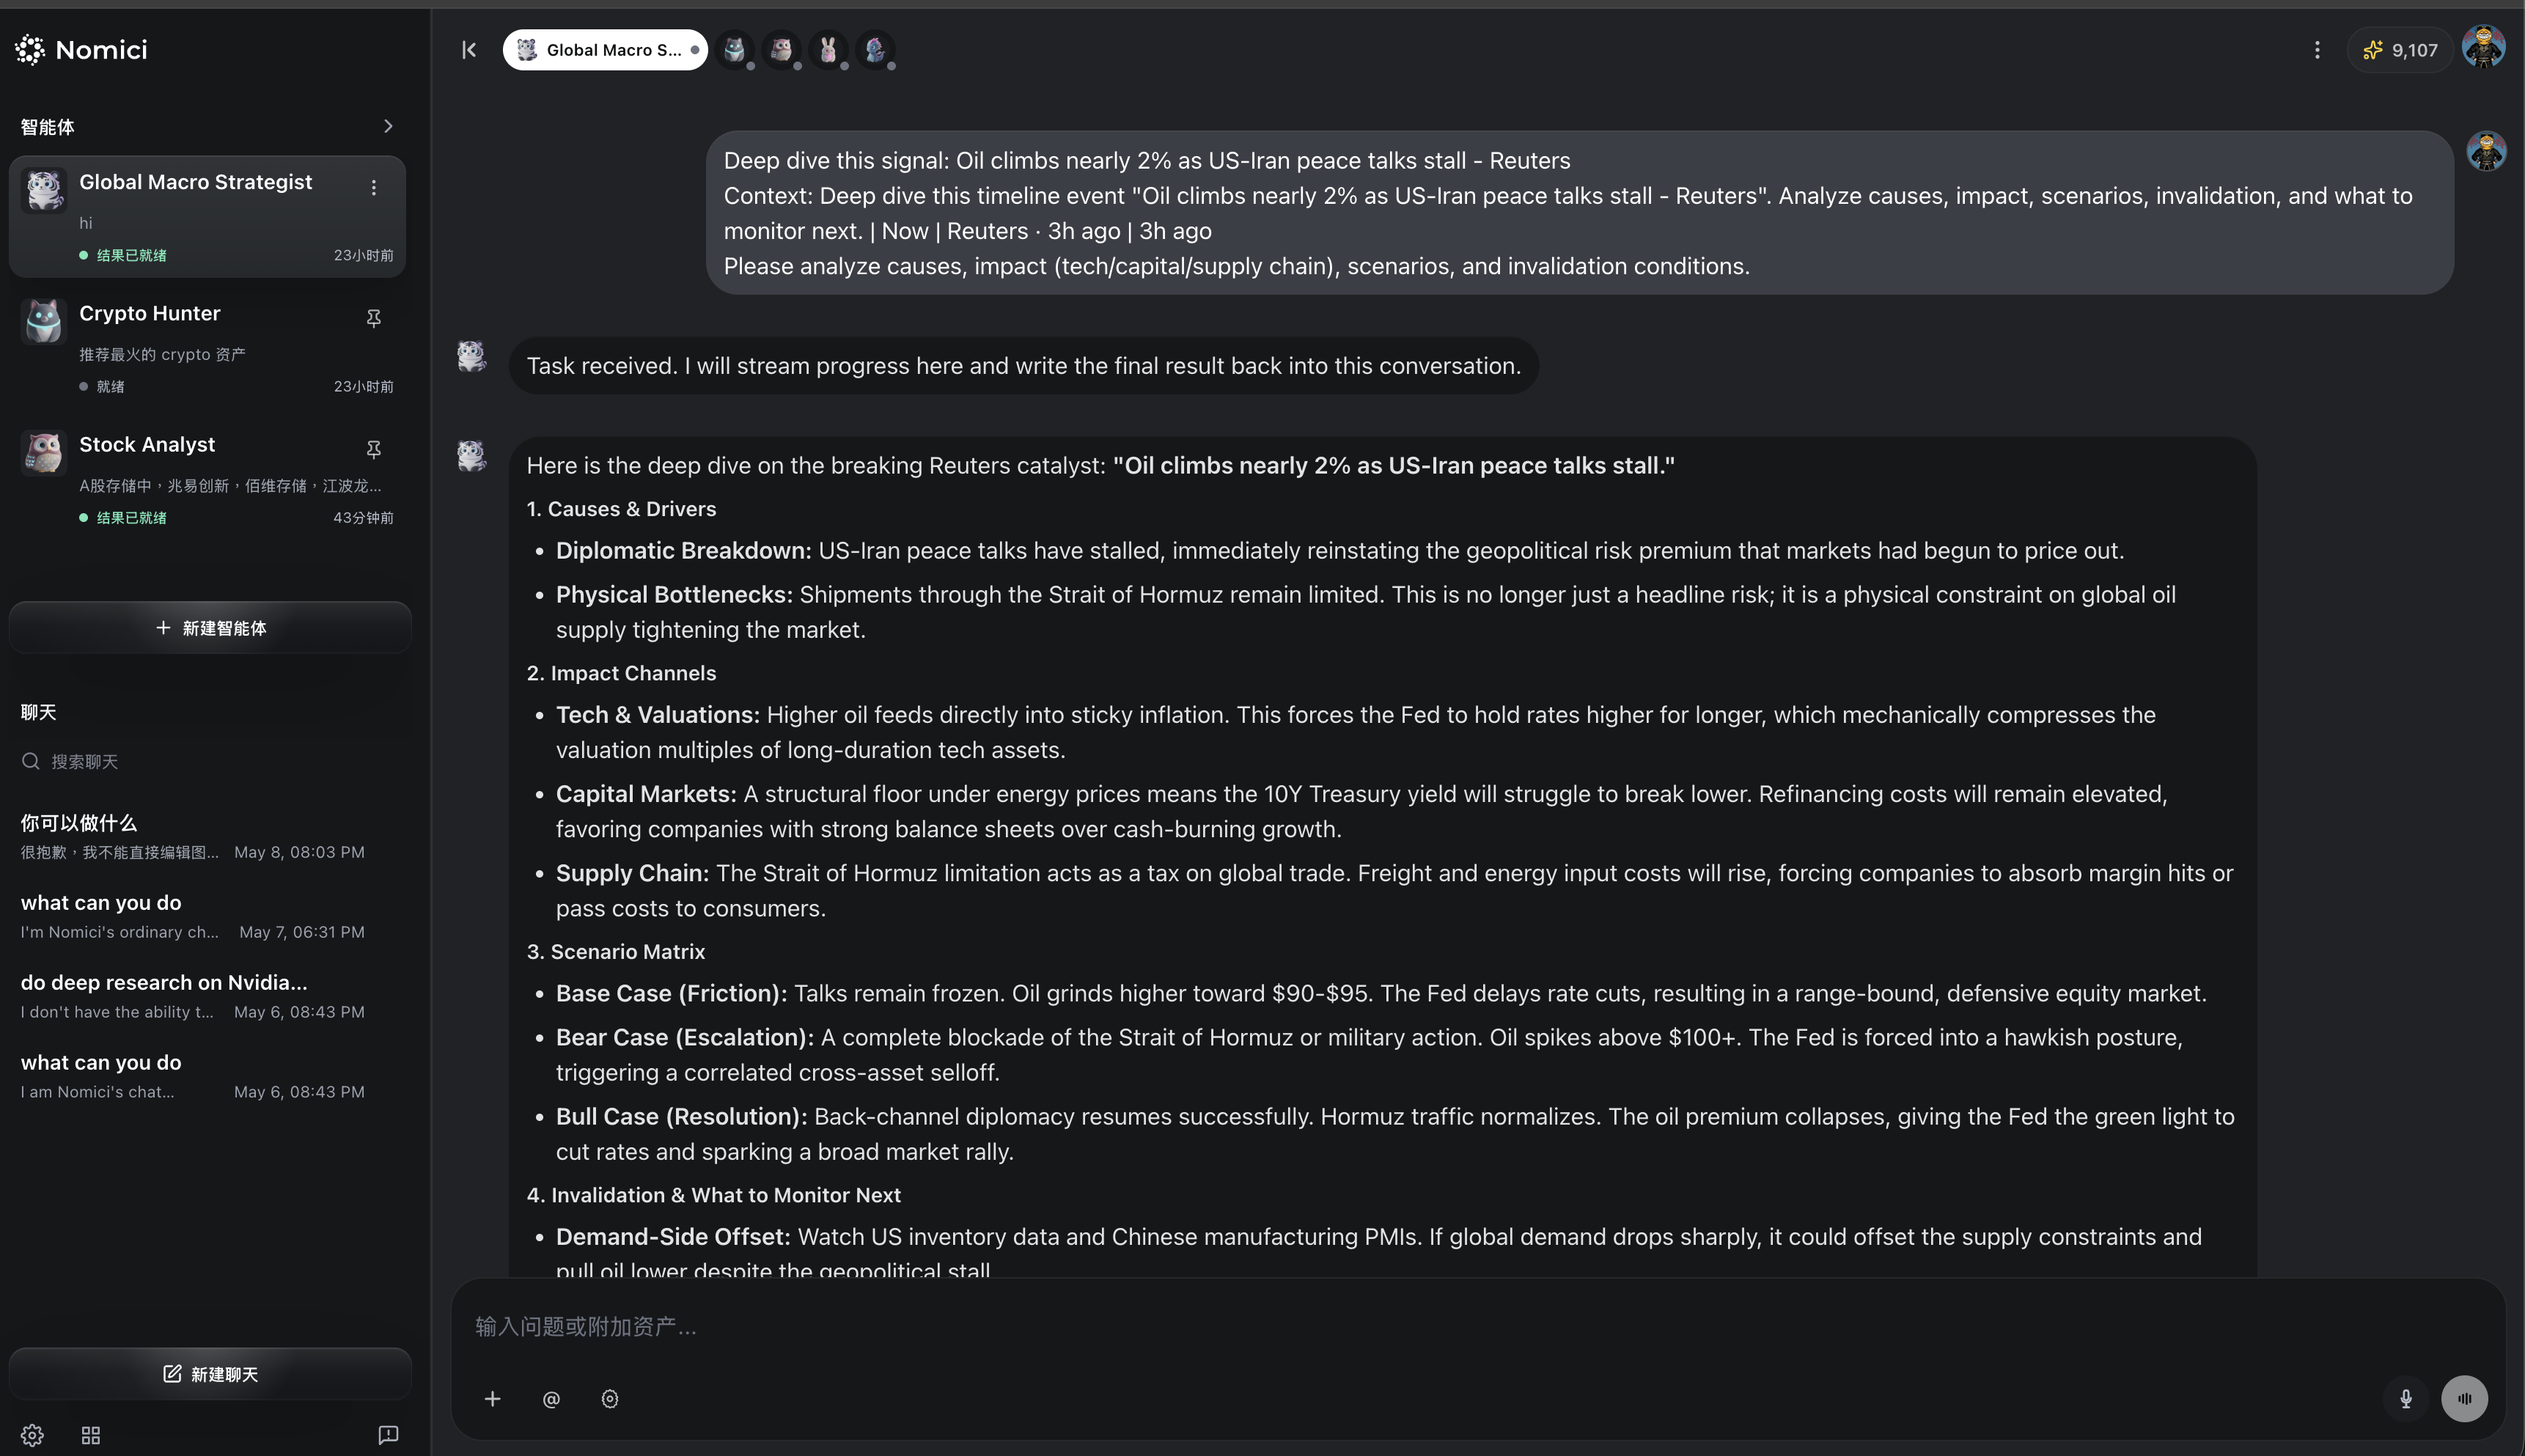2525x1456 pixels.
Task: Switch to the rabbit avatar agent tab
Action: coord(828,50)
